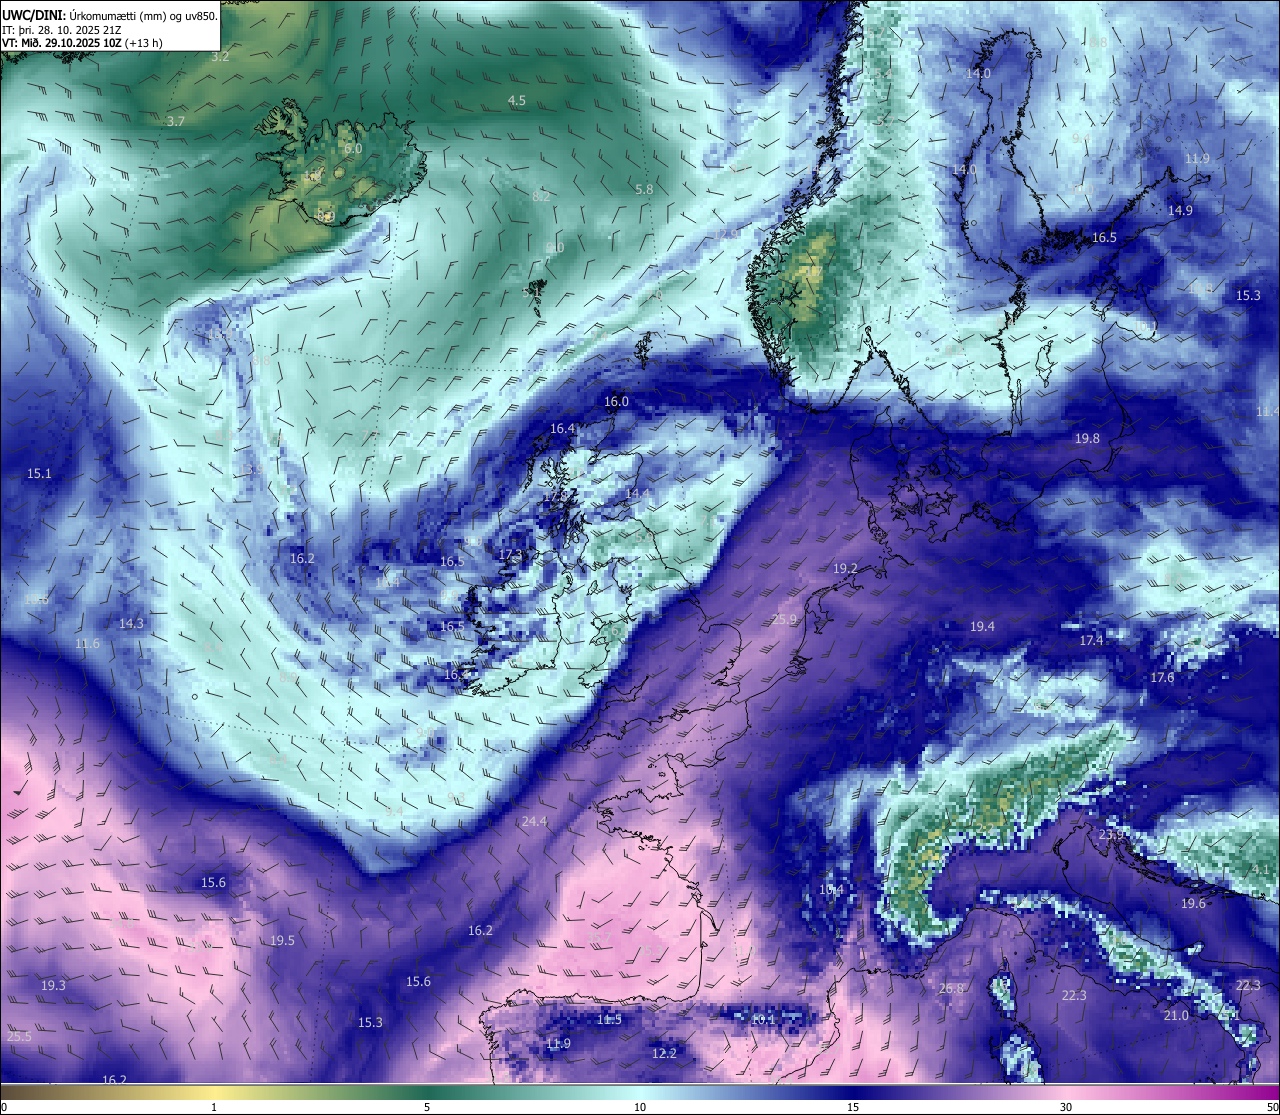Screen dimensions: 1280x1115
Task: Click the 5.8 value label
Action: pyautogui.click(x=644, y=189)
